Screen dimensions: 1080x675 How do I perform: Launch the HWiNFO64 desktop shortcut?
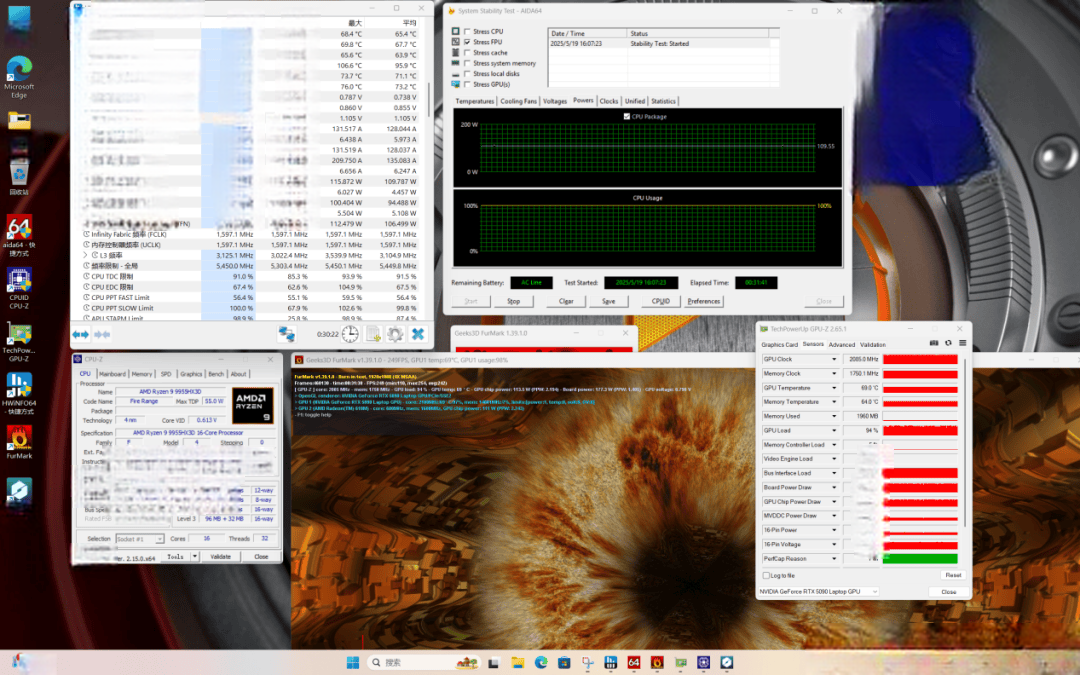19,393
